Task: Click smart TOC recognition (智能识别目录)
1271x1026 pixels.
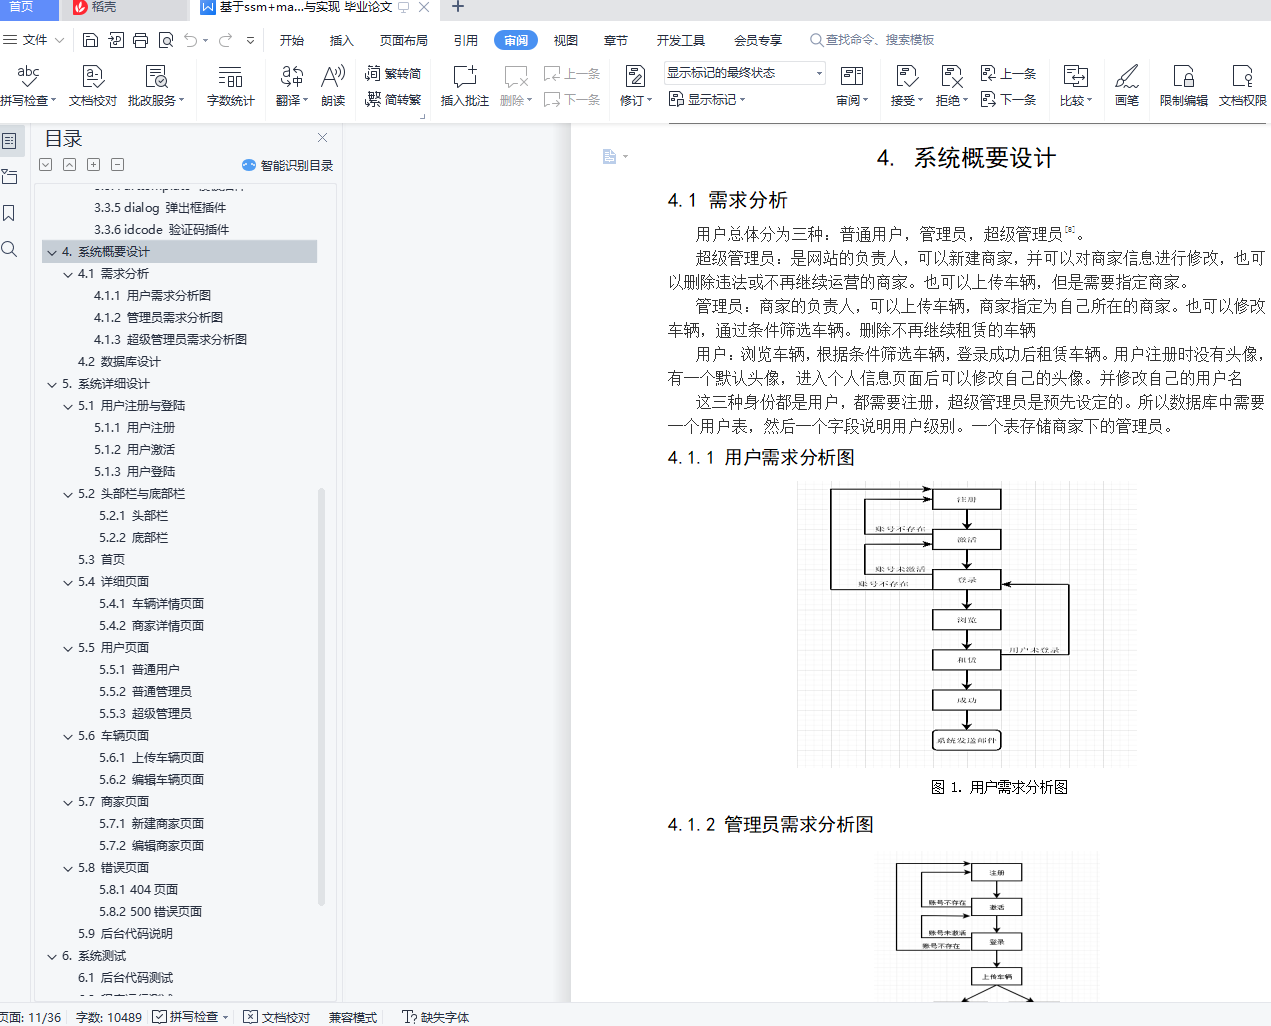Action: pyautogui.click(x=287, y=165)
